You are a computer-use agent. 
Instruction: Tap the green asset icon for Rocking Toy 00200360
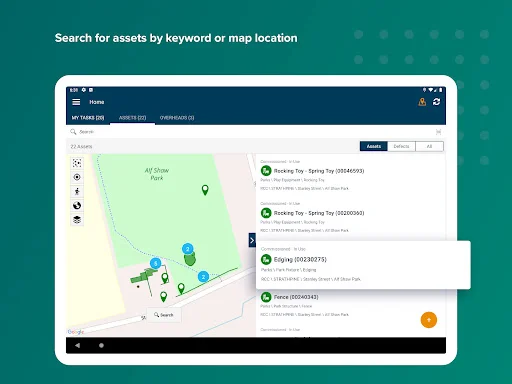(x=266, y=213)
